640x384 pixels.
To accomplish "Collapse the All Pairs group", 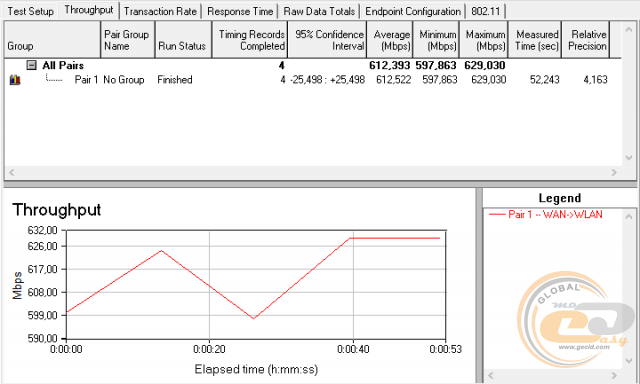I will (31, 65).
